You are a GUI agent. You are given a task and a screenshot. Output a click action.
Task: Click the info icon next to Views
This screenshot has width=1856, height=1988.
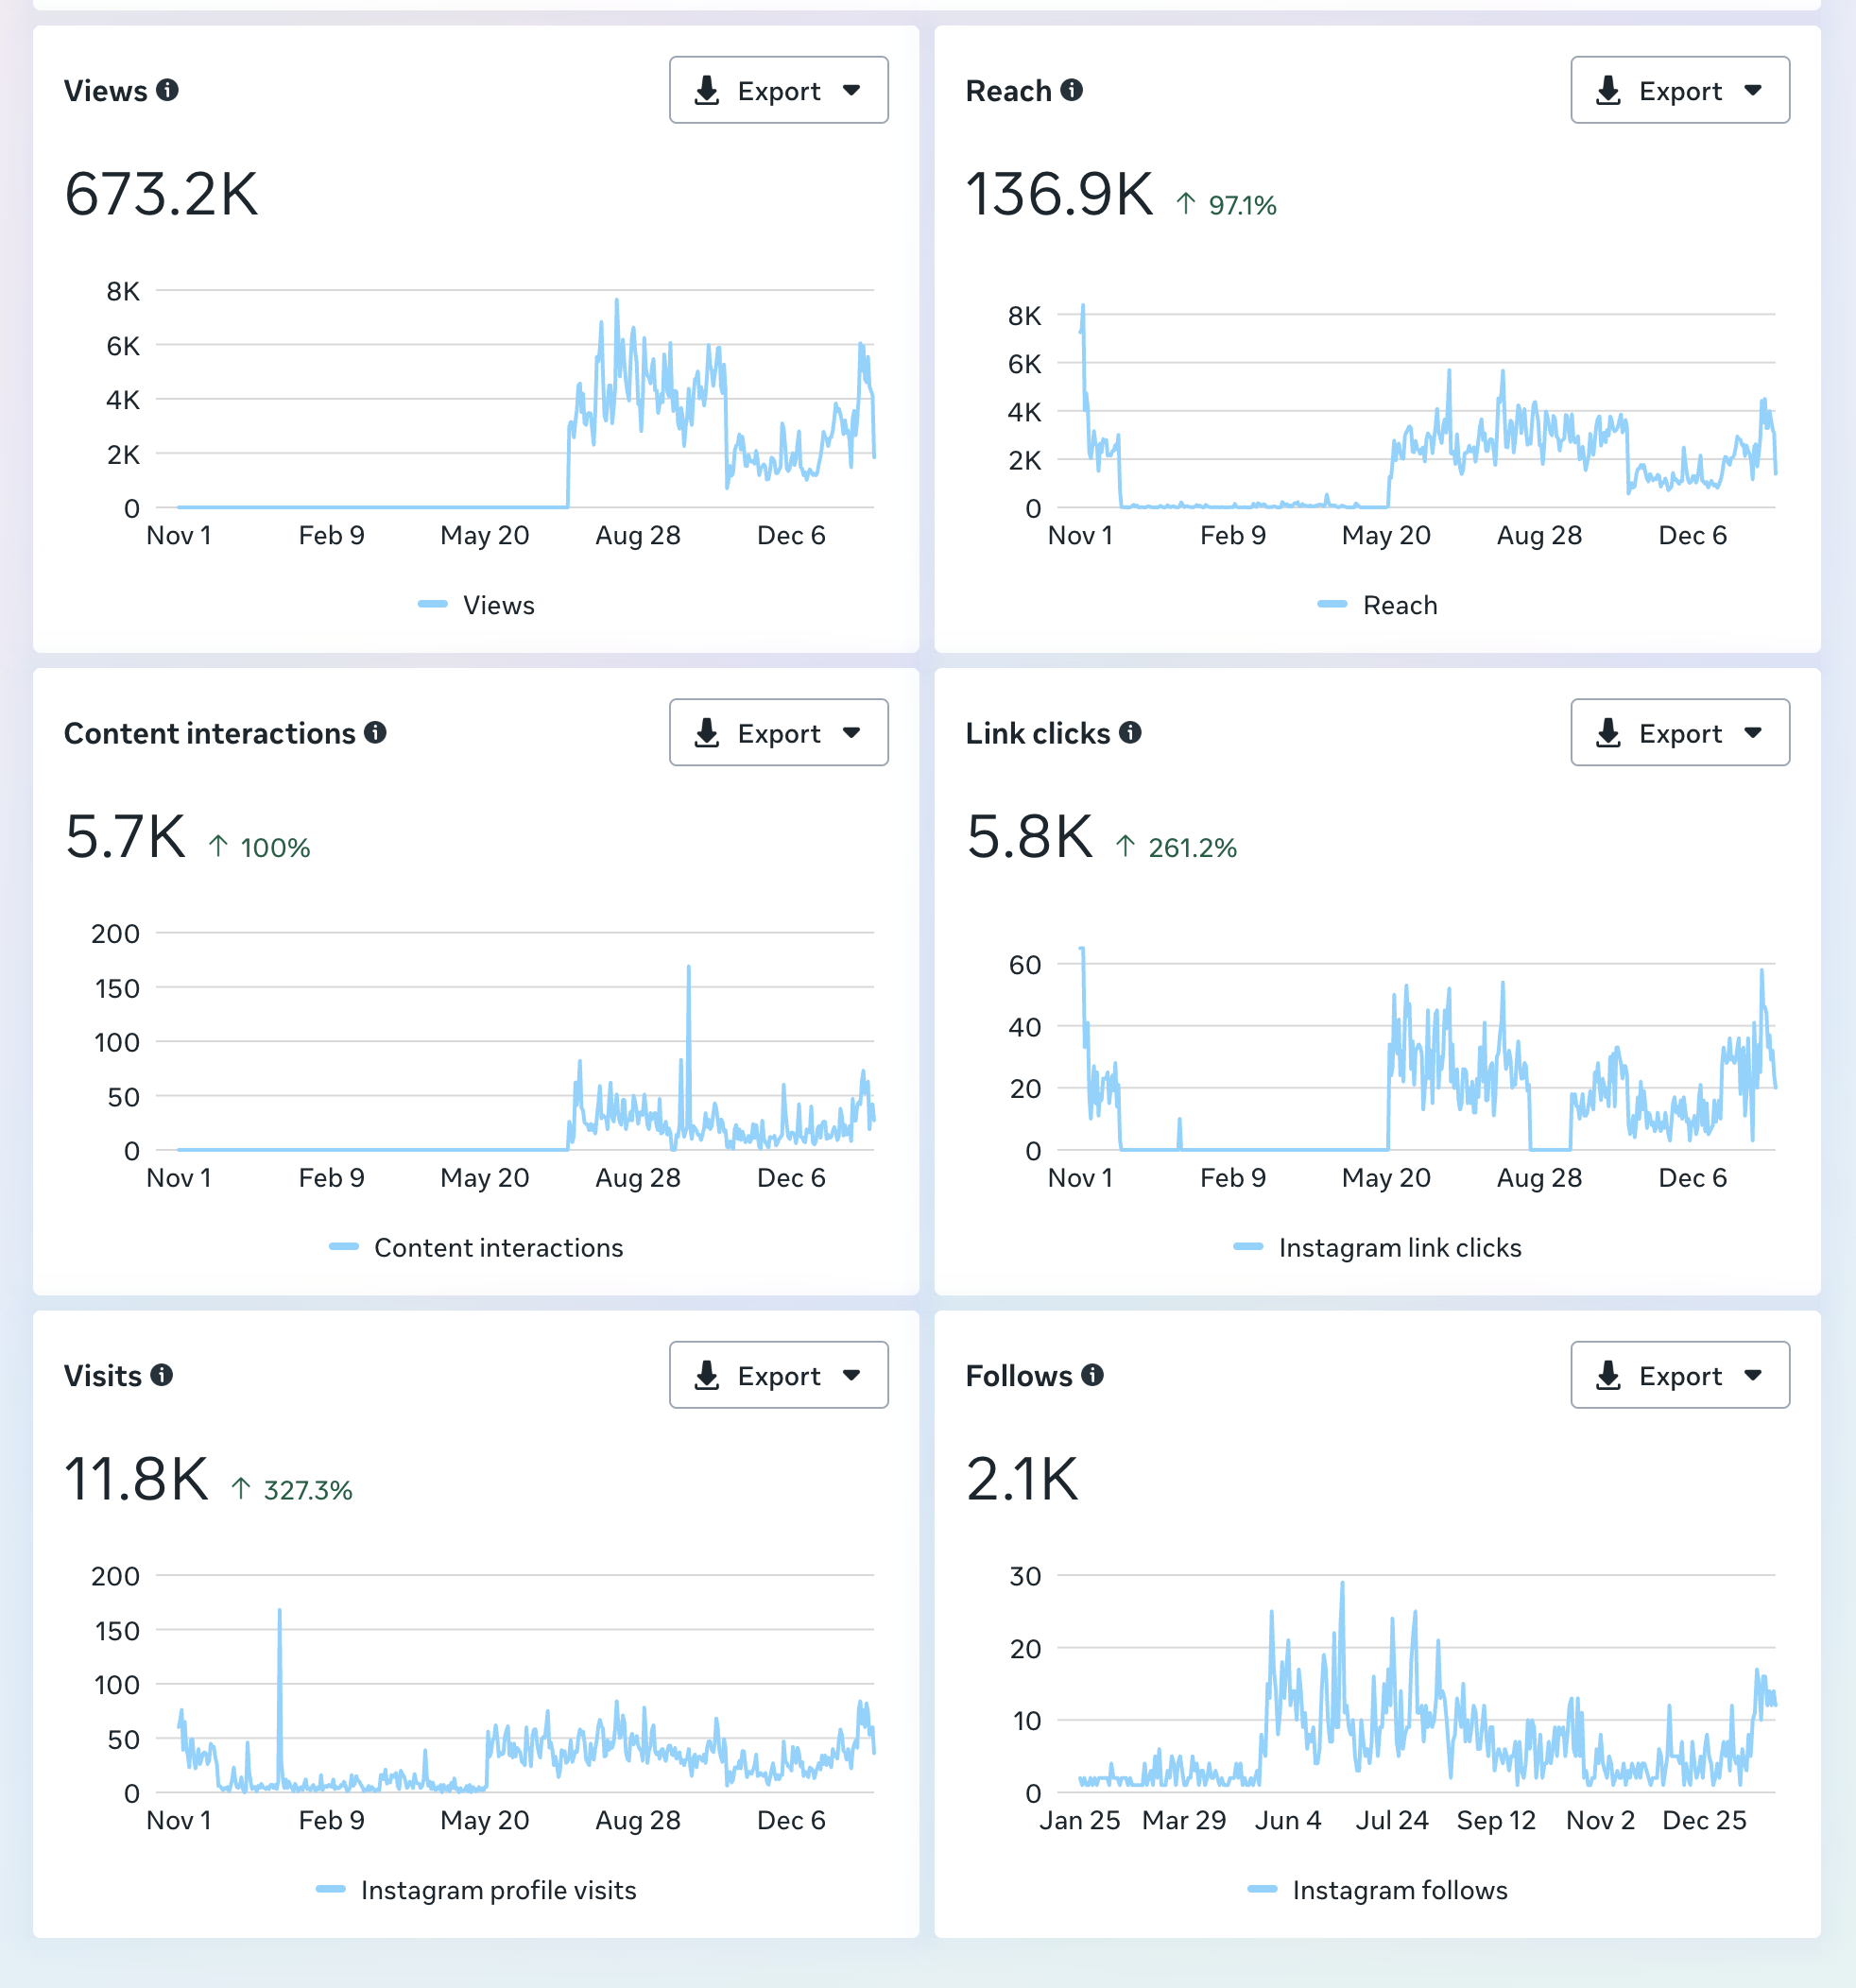(168, 90)
